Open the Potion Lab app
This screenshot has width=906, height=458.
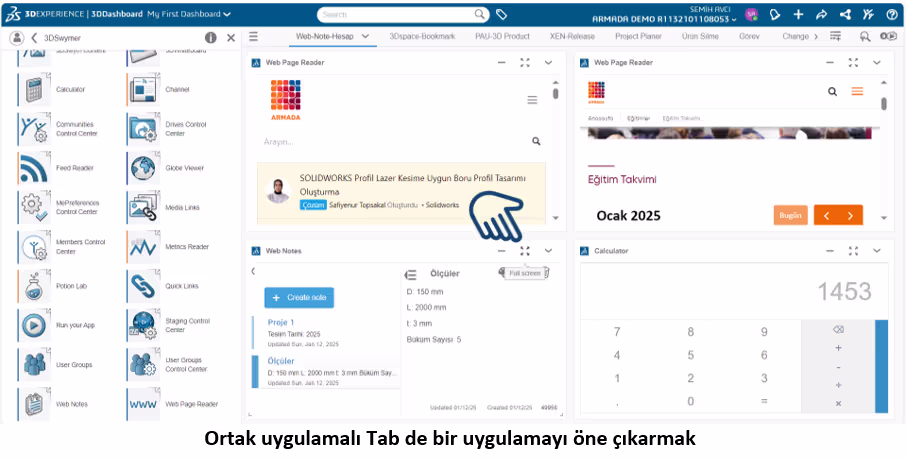(36, 286)
